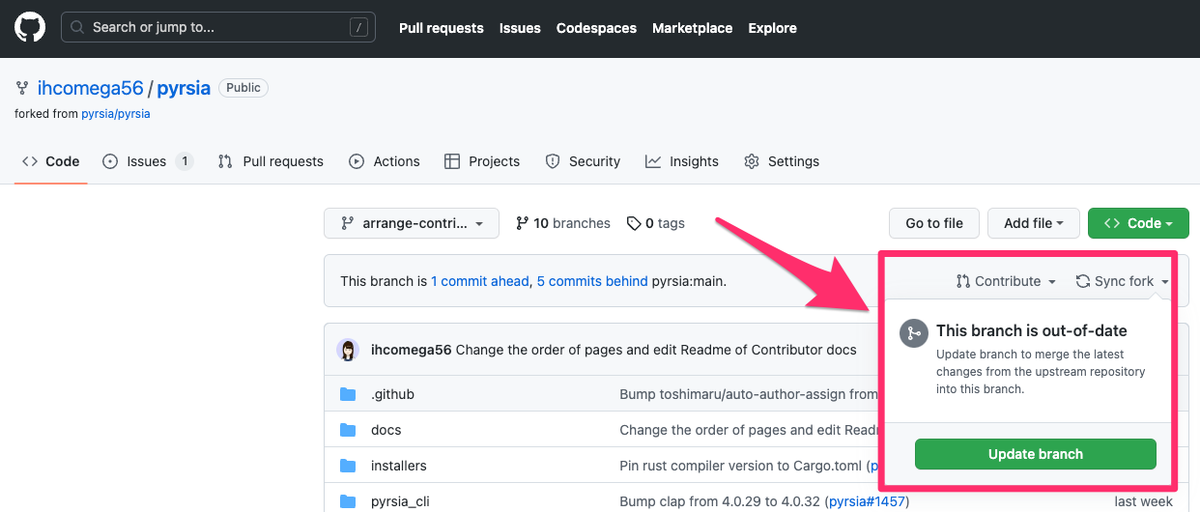Click the docs folder icon

pyautogui.click(x=348, y=430)
